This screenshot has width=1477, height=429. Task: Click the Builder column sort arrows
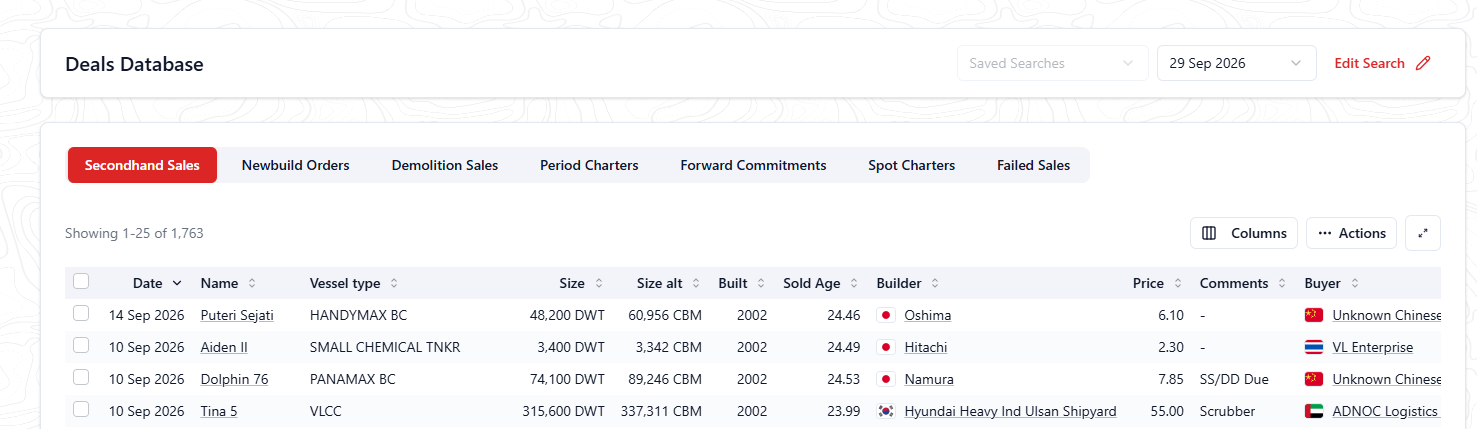click(935, 283)
